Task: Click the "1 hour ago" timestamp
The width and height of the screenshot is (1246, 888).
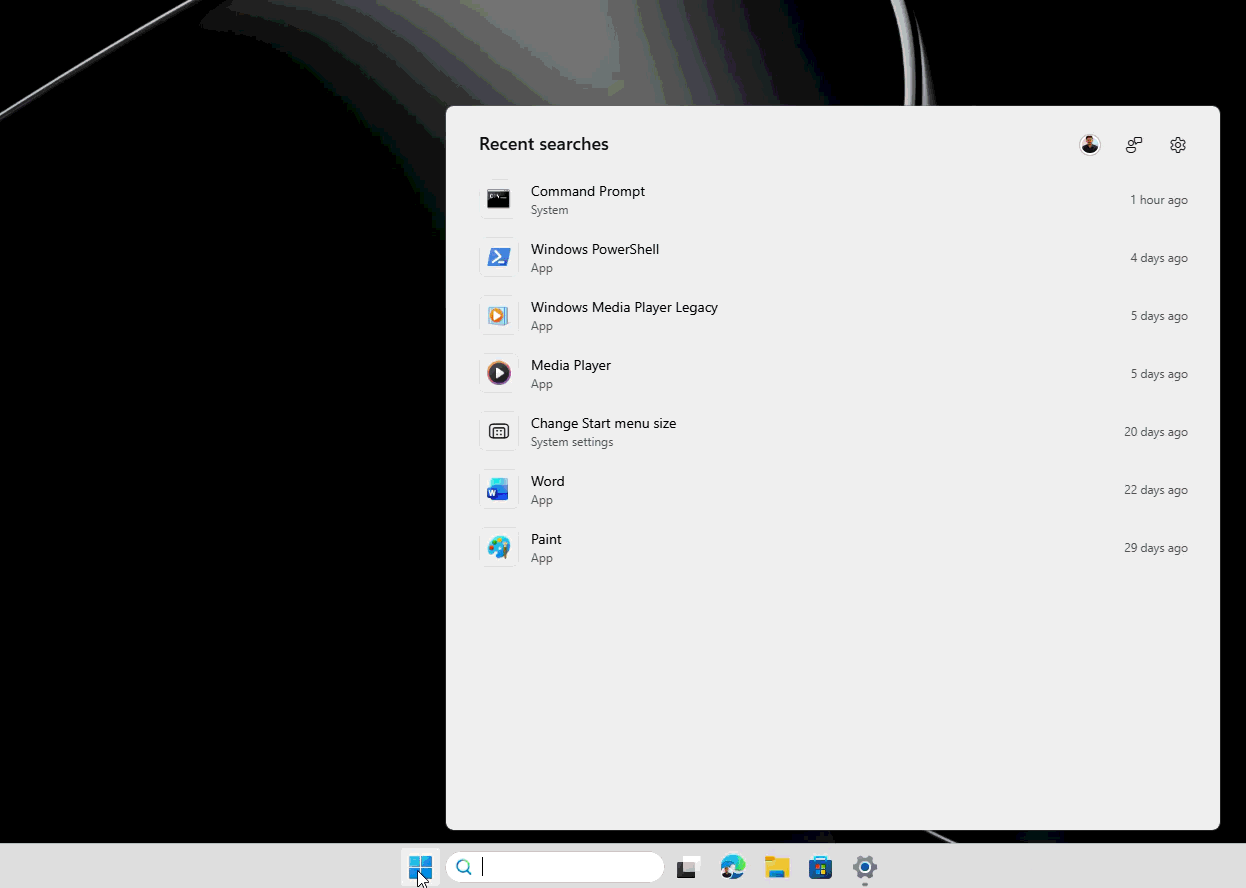Action: [1159, 200]
